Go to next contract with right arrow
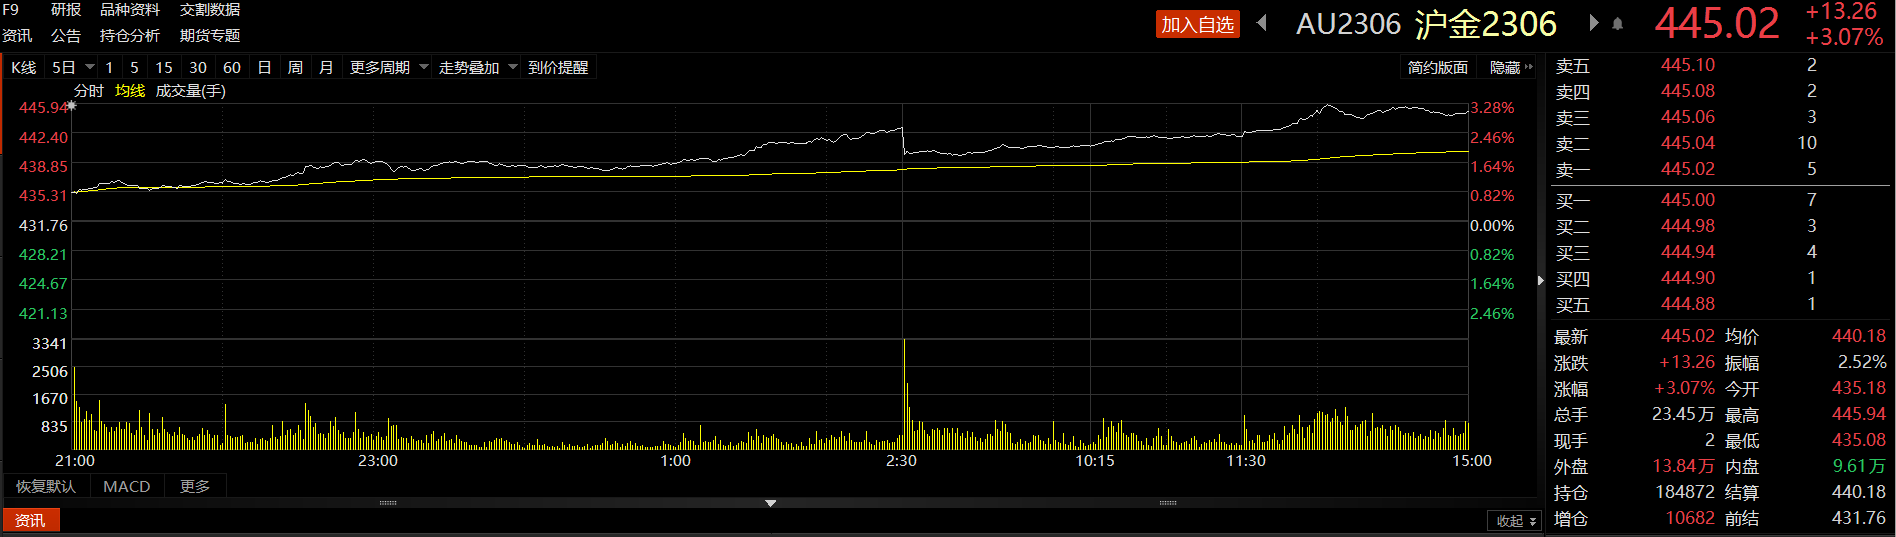 coord(1594,23)
